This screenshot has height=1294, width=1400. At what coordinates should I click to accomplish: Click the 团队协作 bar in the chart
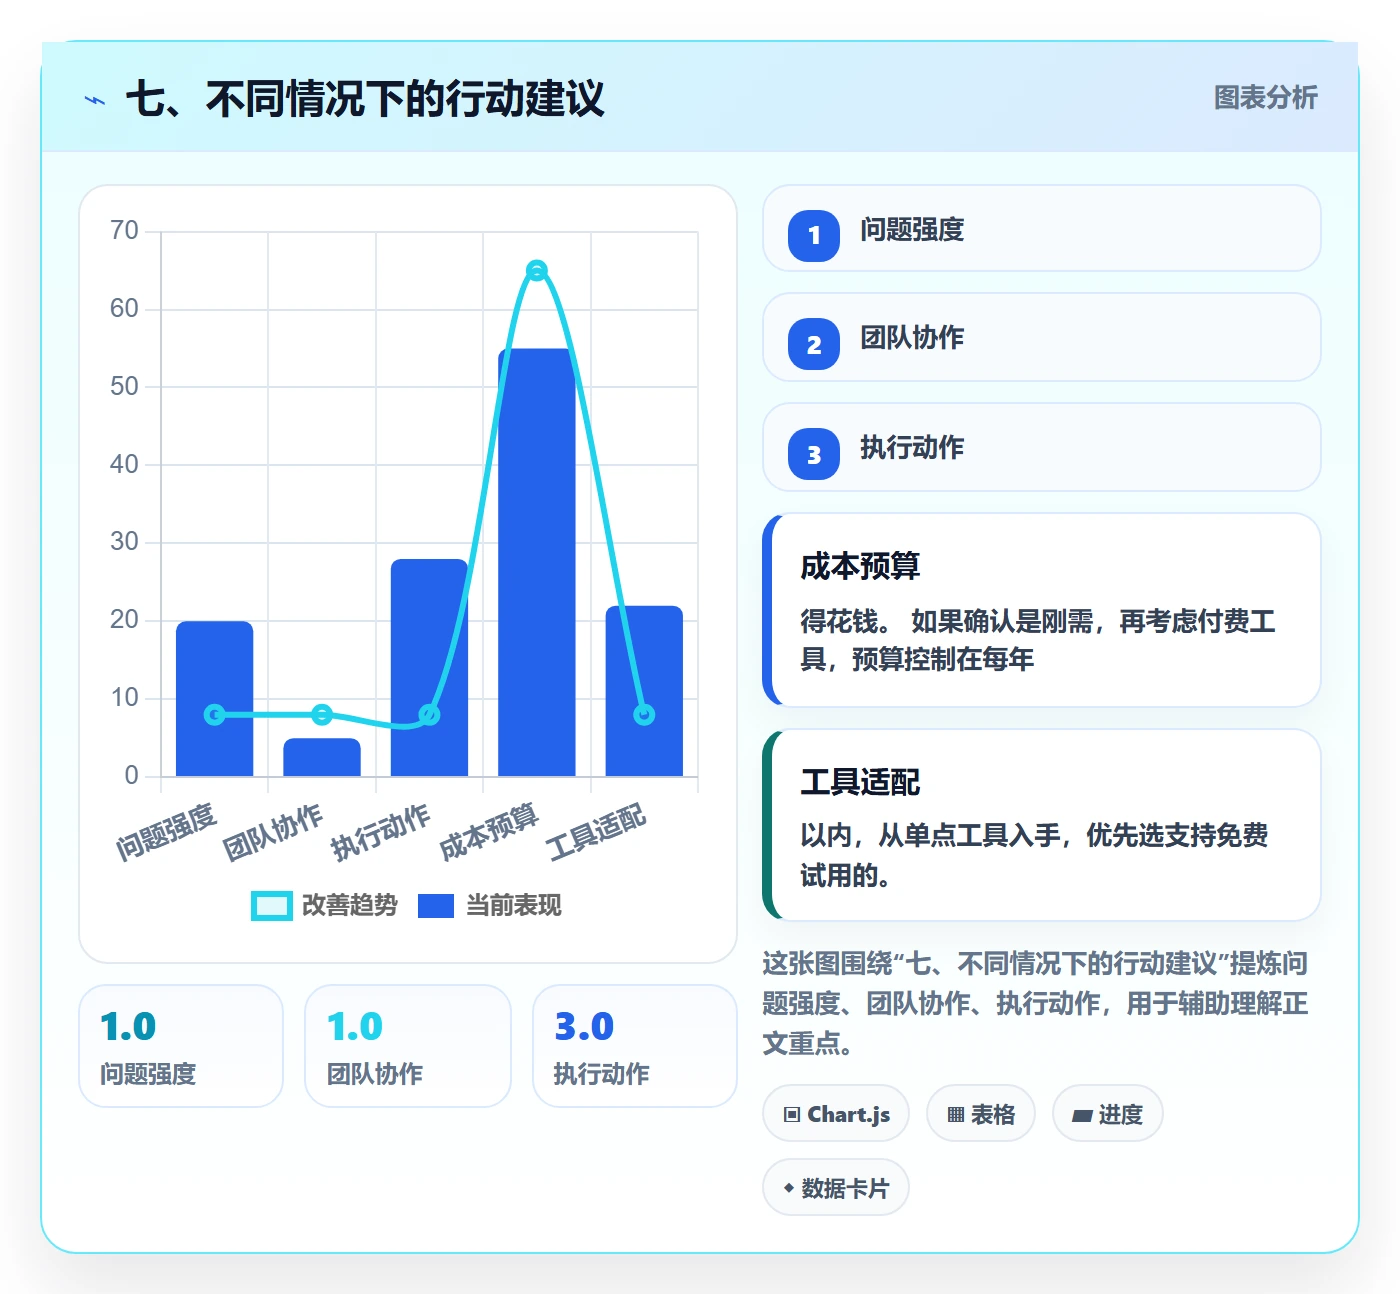pos(322,757)
